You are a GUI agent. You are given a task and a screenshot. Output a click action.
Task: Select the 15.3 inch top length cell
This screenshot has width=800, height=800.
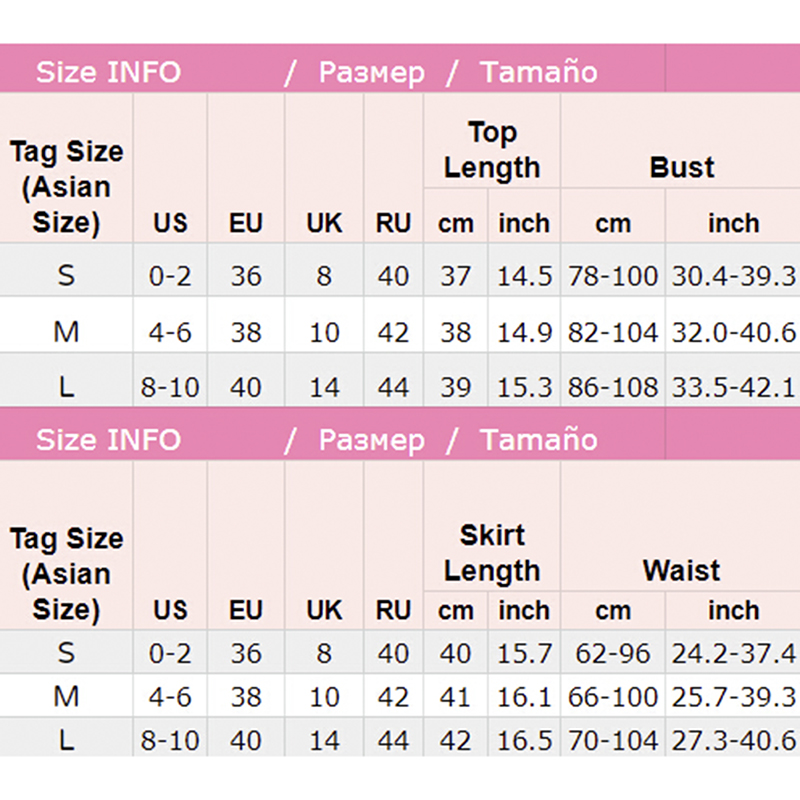(525, 386)
